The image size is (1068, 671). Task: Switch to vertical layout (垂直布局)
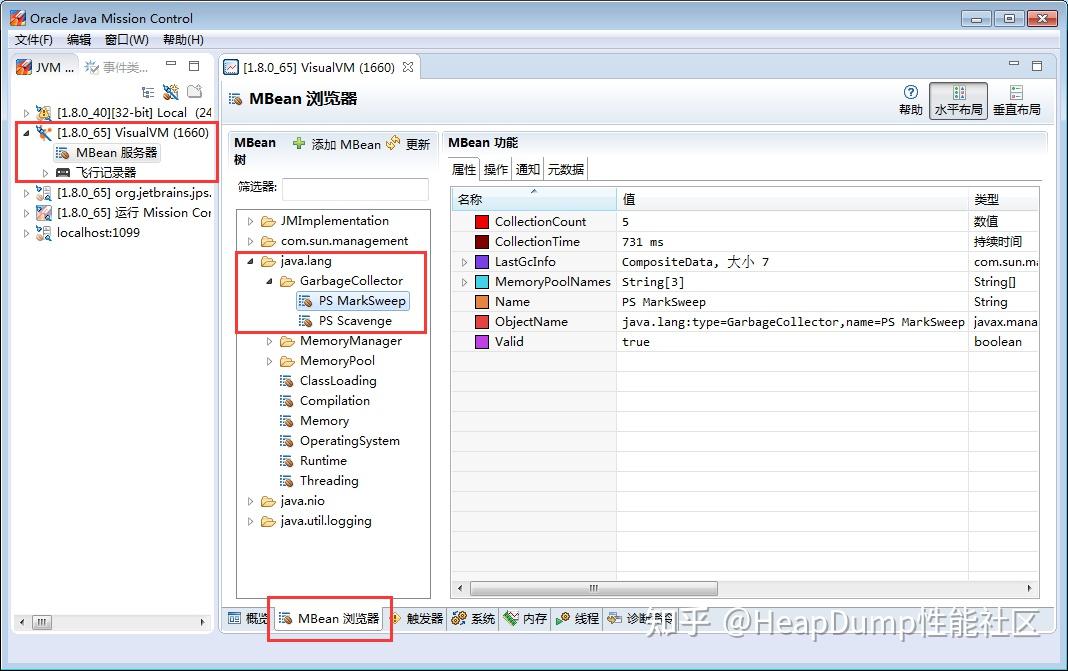pyautogui.click(x=1016, y=100)
